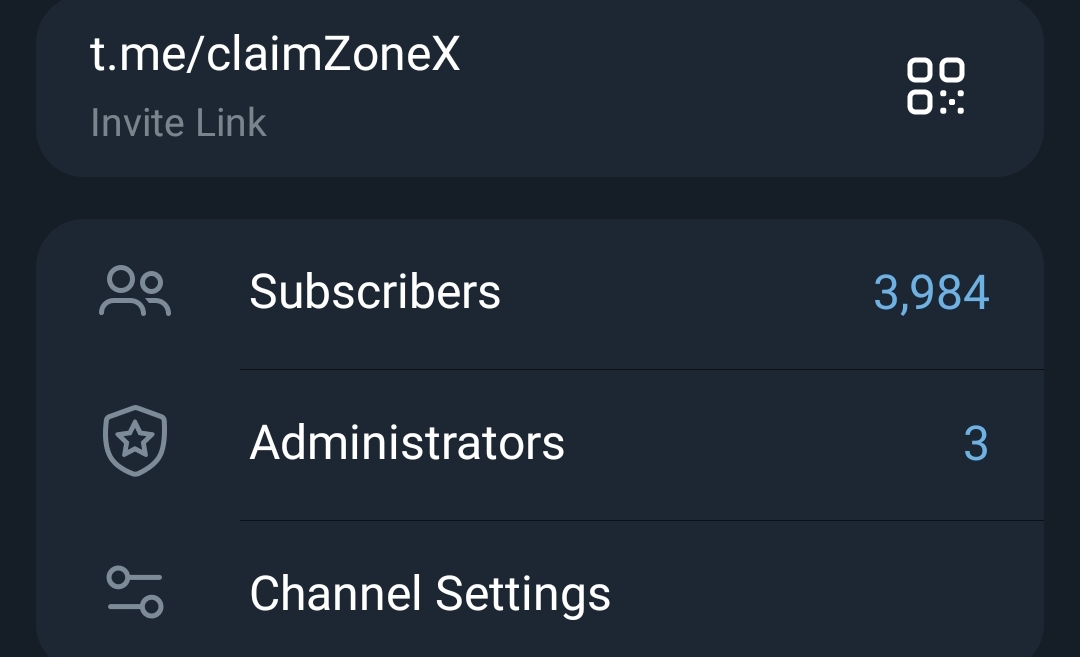Click the Administrators shield-star icon
Screen dimensions: 1080x657
point(134,440)
